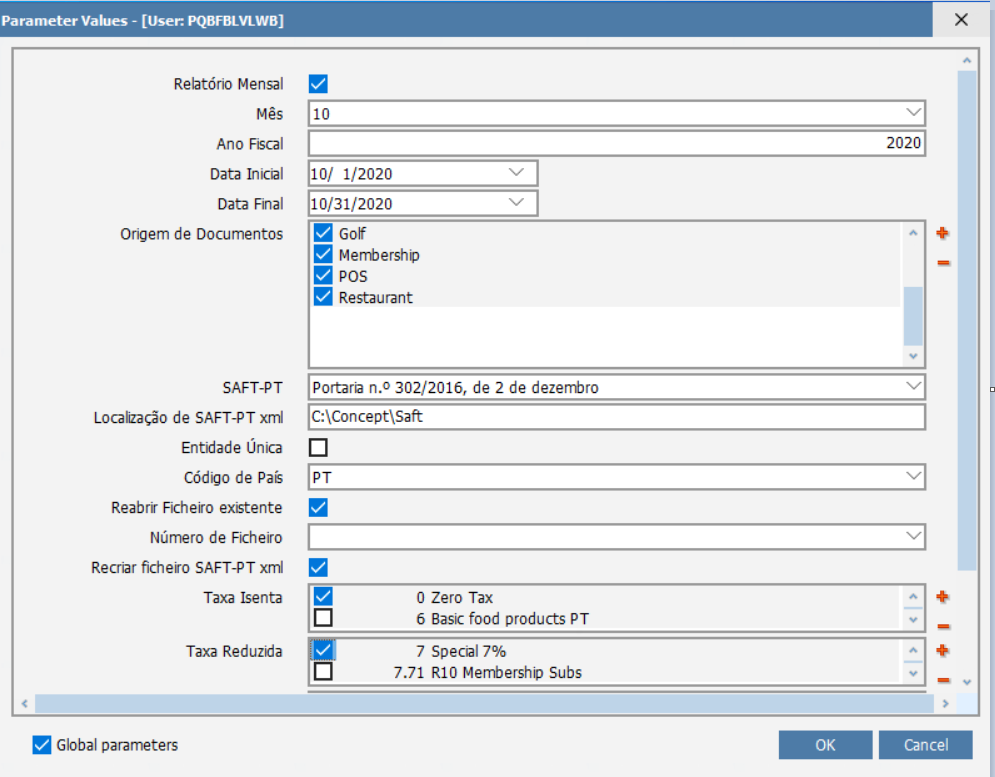The width and height of the screenshot is (995, 777).
Task: Check 6 Basic food products PT
Action: pyautogui.click(x=323, y=618)
